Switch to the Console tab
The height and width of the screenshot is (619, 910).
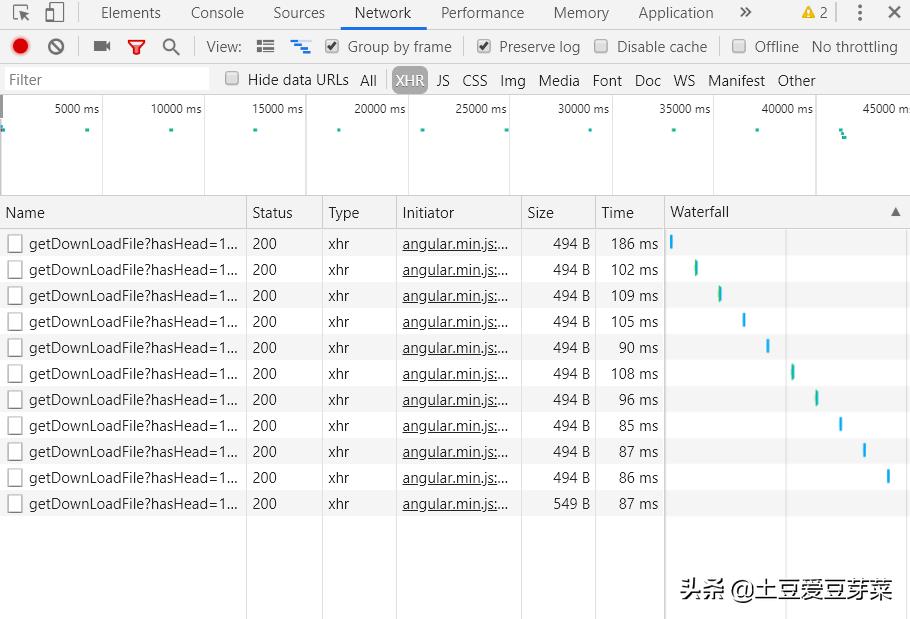tap(217, 13)
